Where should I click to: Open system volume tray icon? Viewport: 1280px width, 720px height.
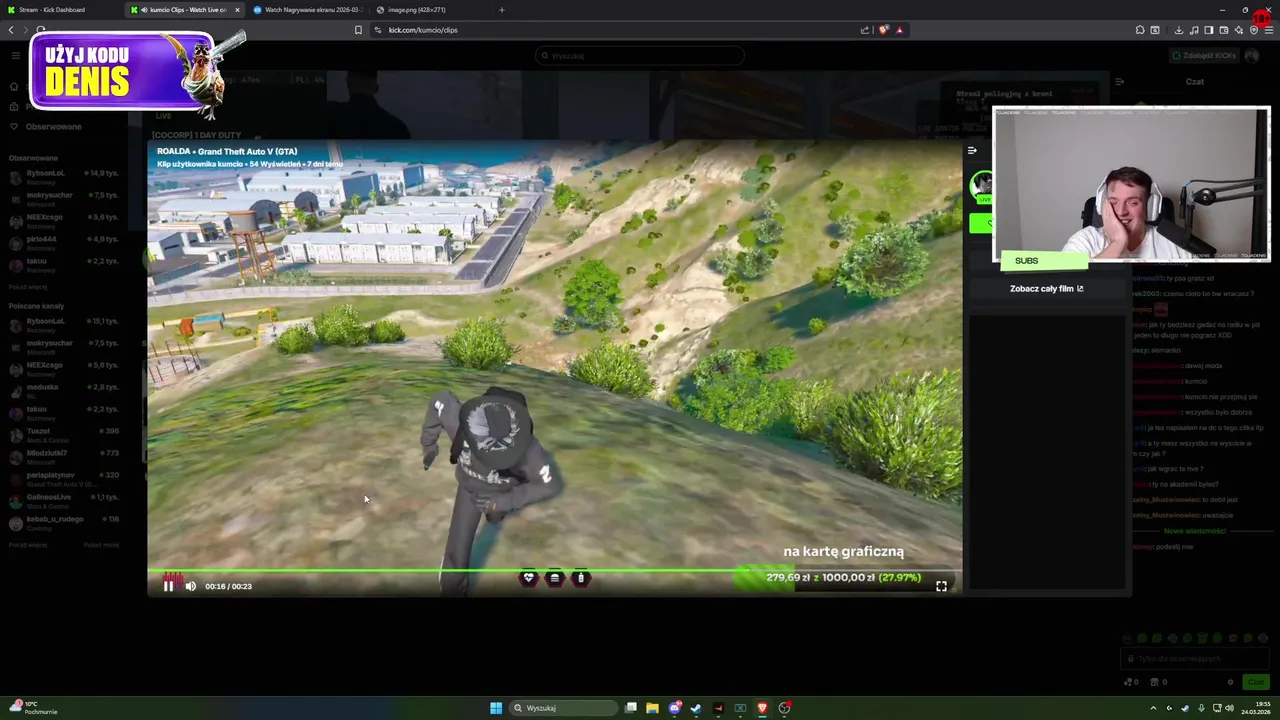click(1229, 708)
